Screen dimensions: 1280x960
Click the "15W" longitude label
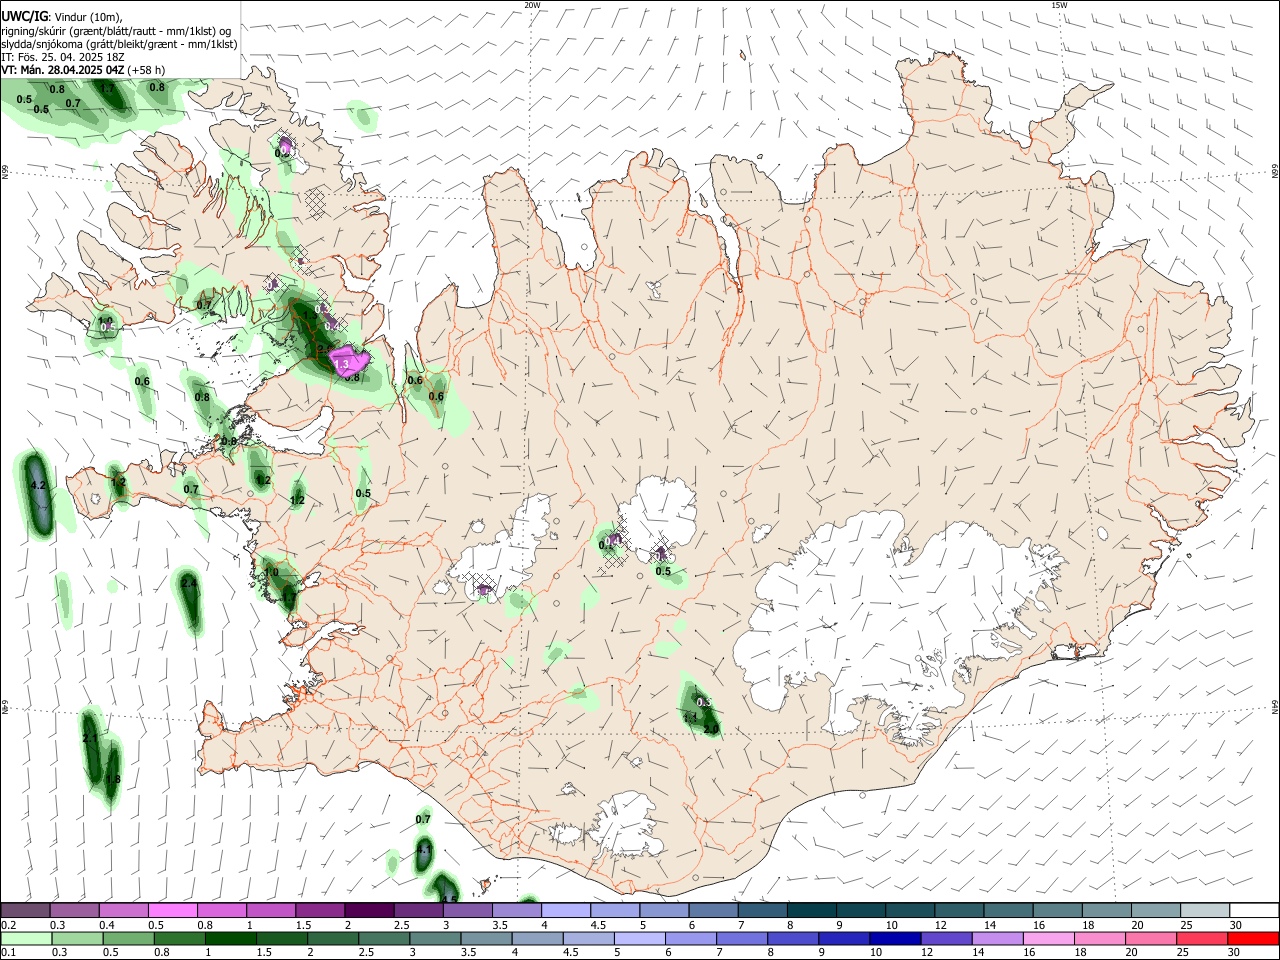1060,5
